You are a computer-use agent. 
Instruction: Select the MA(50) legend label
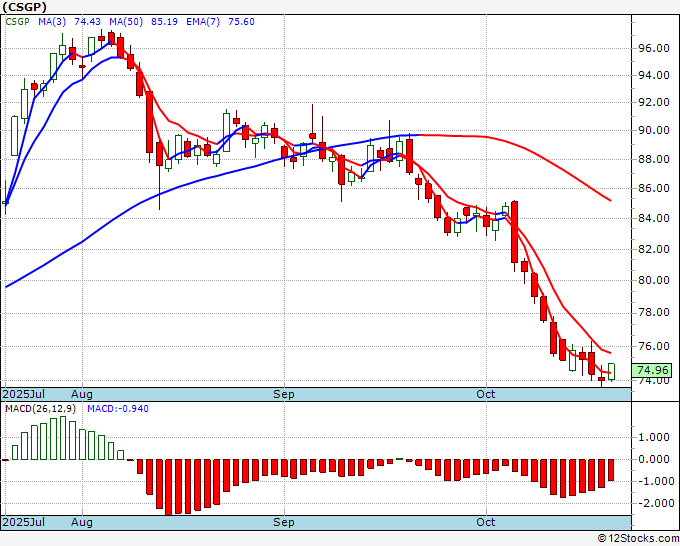pyautogui.click(x=126, y=22)
